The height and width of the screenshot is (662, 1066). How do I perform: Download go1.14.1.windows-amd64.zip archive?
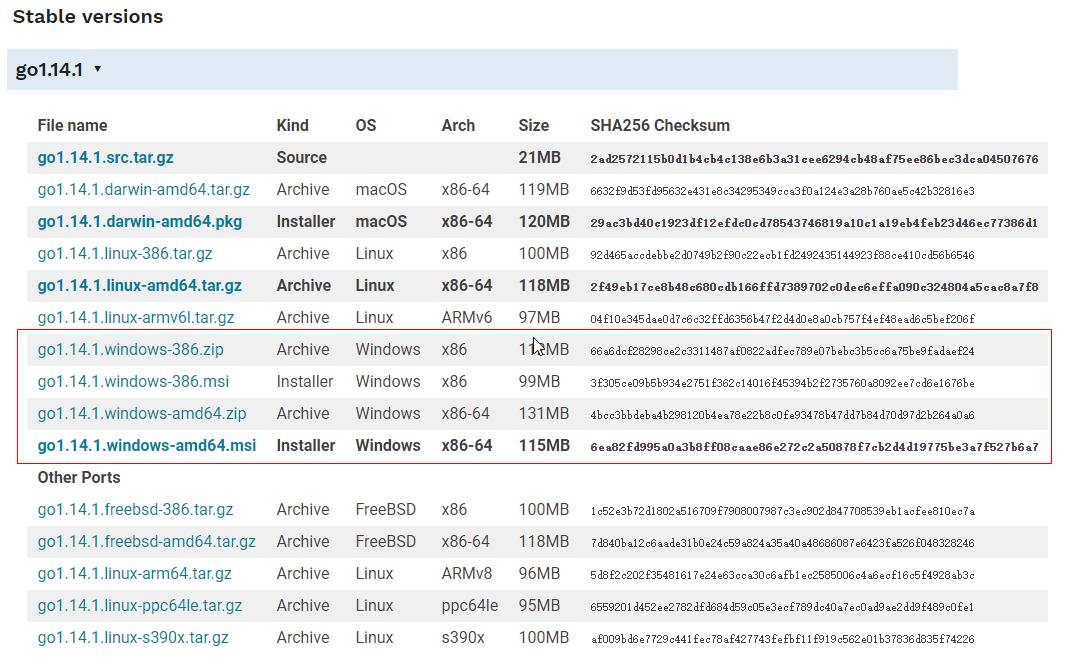142,413
